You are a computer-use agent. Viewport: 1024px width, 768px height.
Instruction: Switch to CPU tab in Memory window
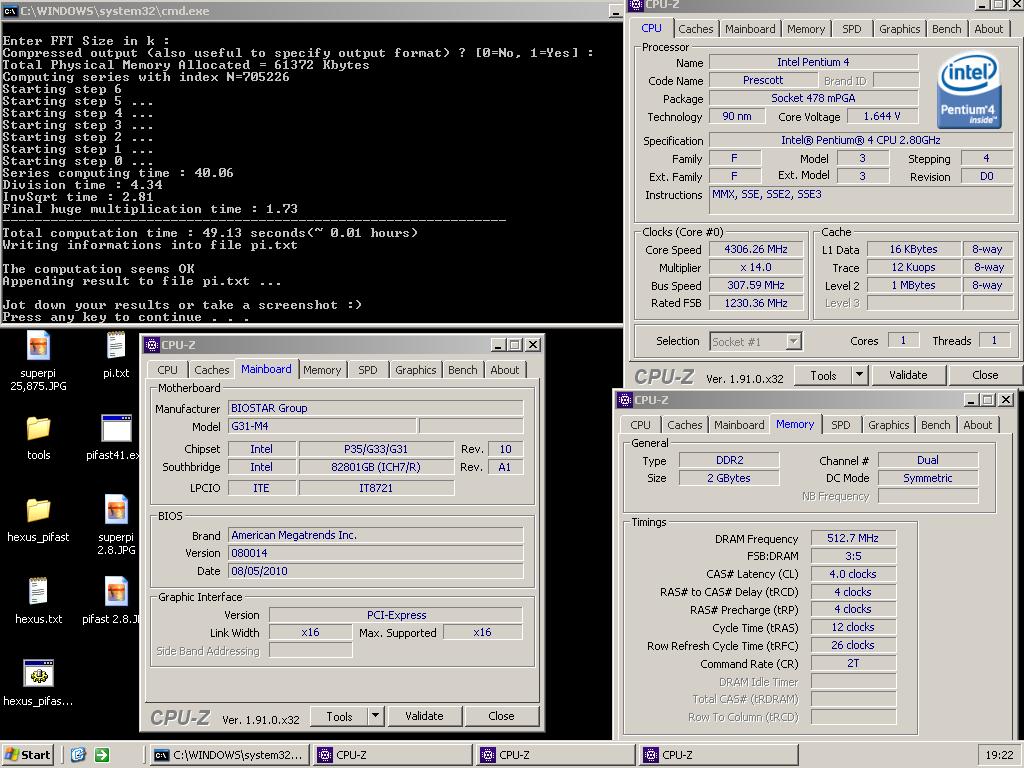tap(640, 424)
